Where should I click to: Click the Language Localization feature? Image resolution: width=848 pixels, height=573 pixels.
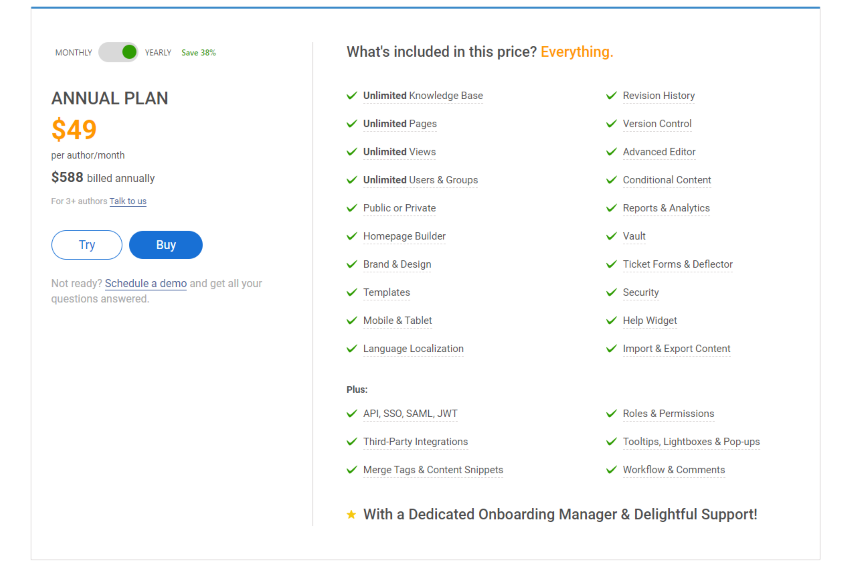[413, 349]
